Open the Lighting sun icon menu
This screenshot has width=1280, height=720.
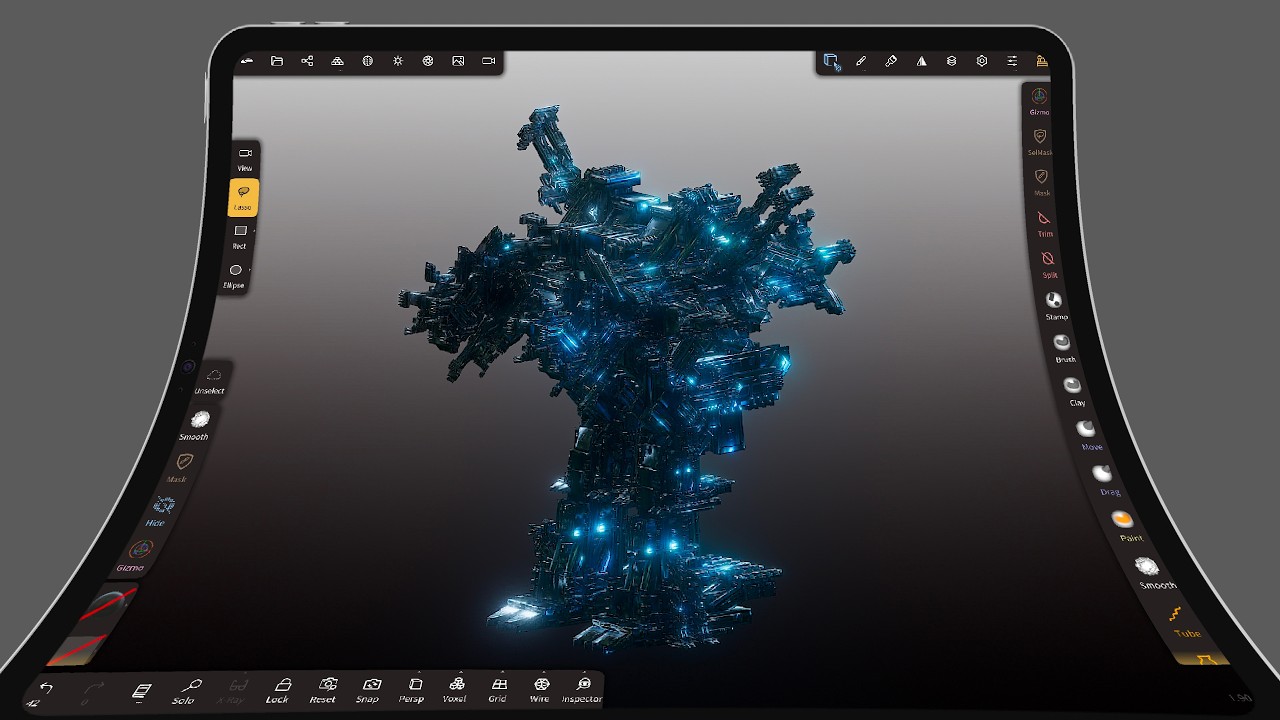[398, 61]
